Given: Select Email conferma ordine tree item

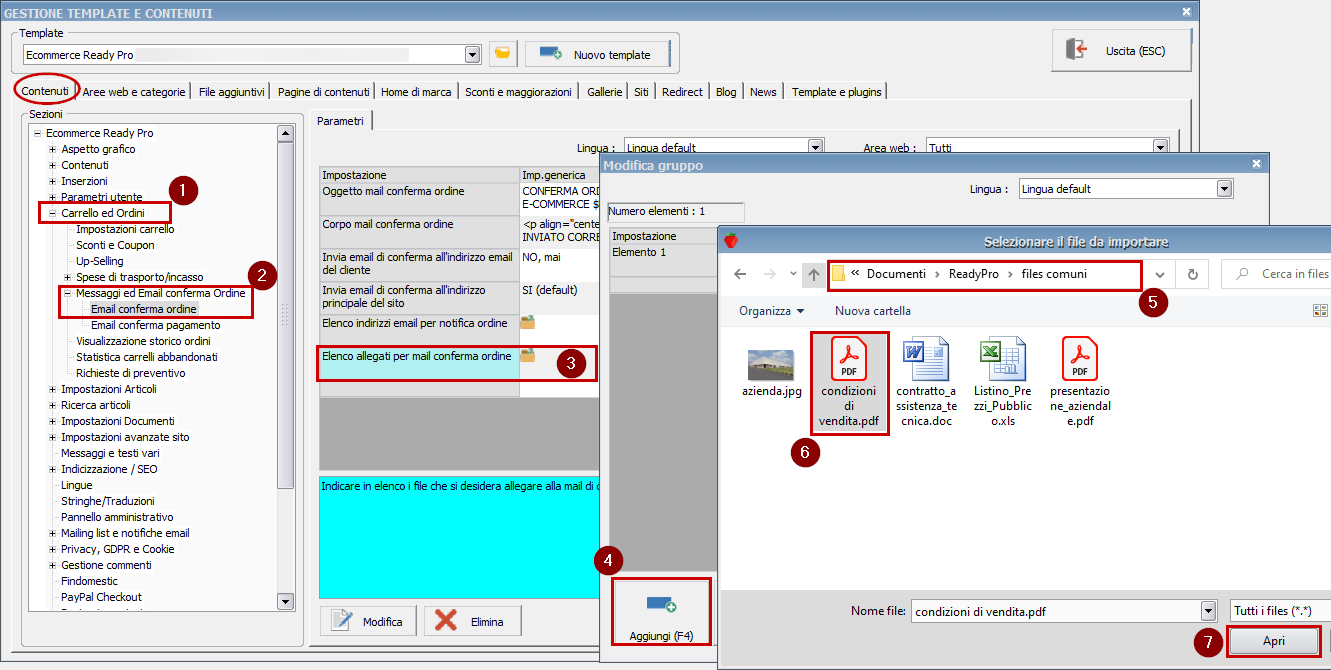Looking at the screenshot, I should [x=143, y=309].
